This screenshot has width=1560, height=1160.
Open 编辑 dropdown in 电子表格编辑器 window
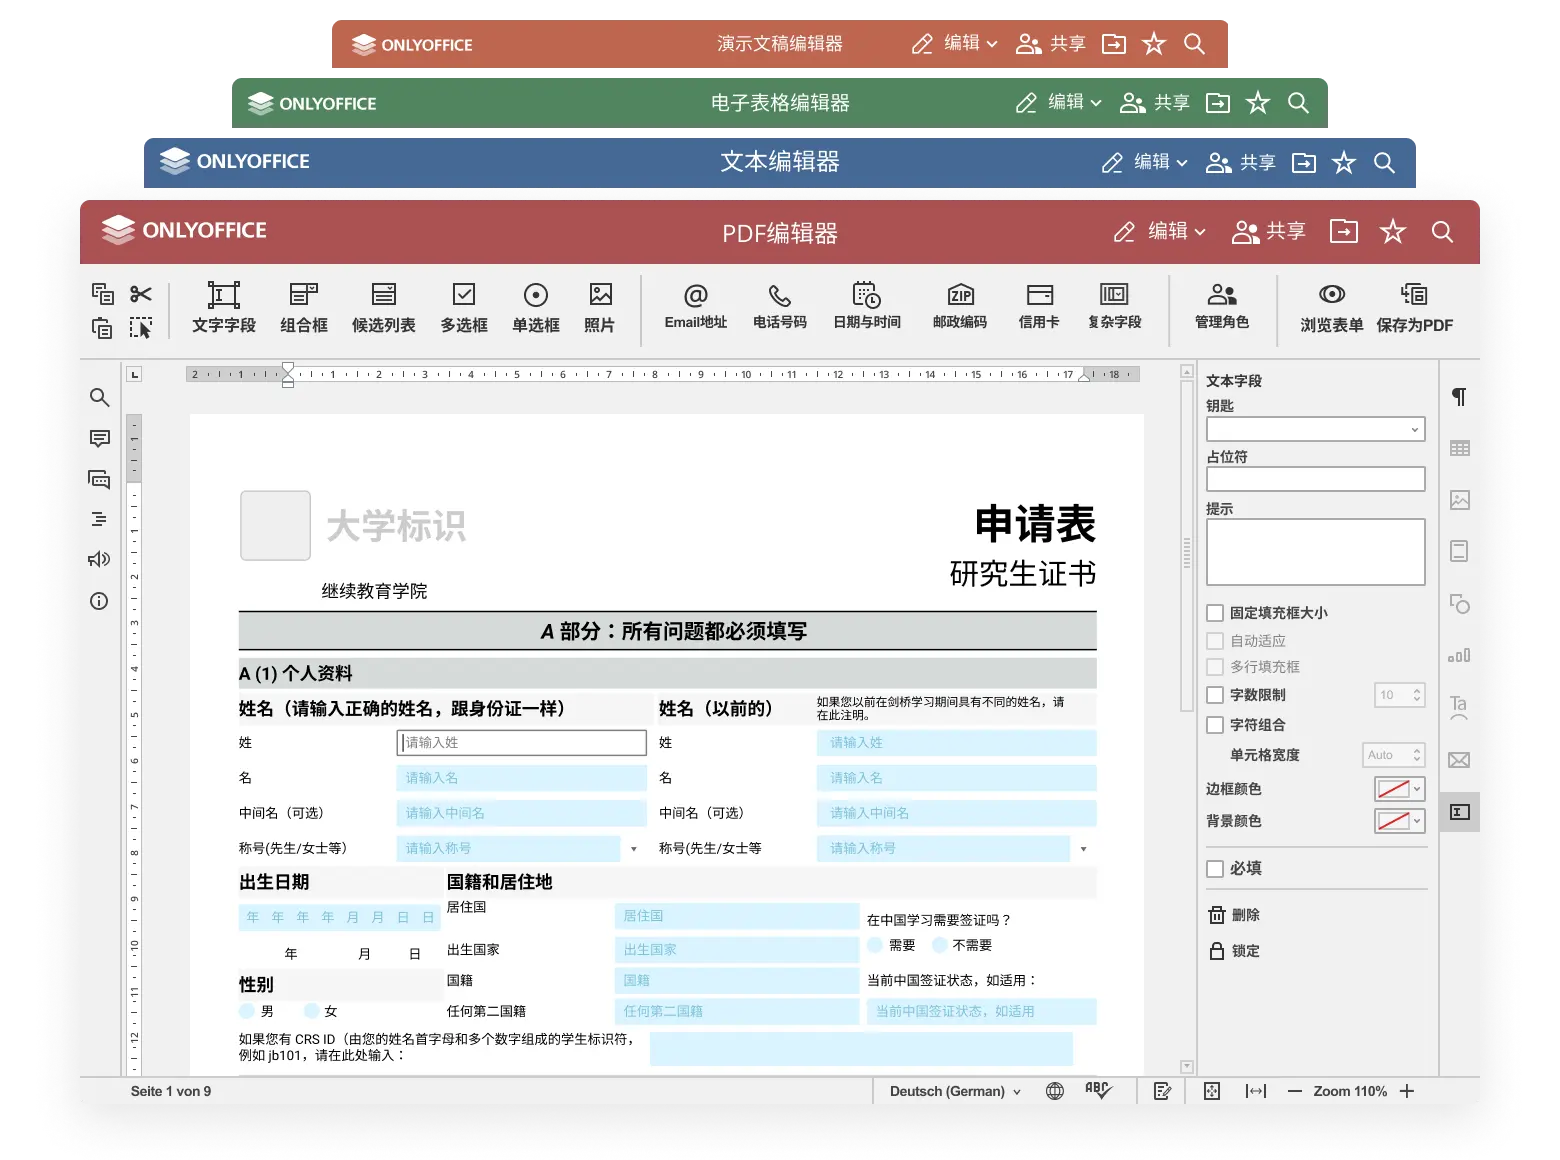(x=1059, y=102)
